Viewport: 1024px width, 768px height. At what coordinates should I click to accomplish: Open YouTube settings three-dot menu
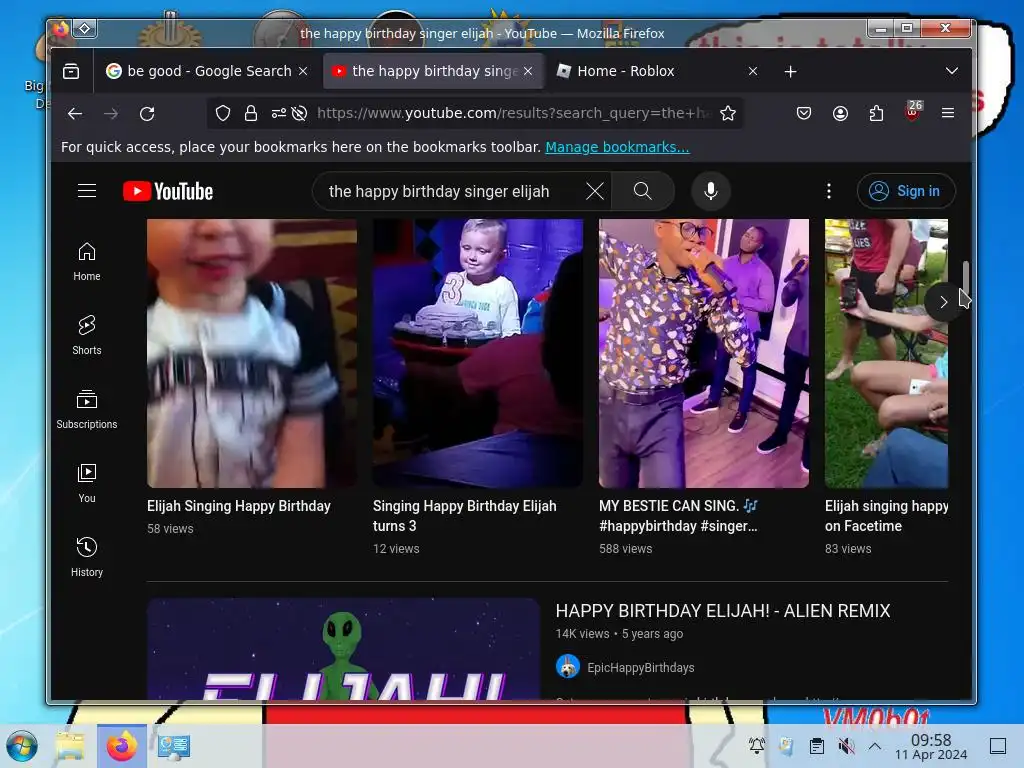click(x=829, y=191)
